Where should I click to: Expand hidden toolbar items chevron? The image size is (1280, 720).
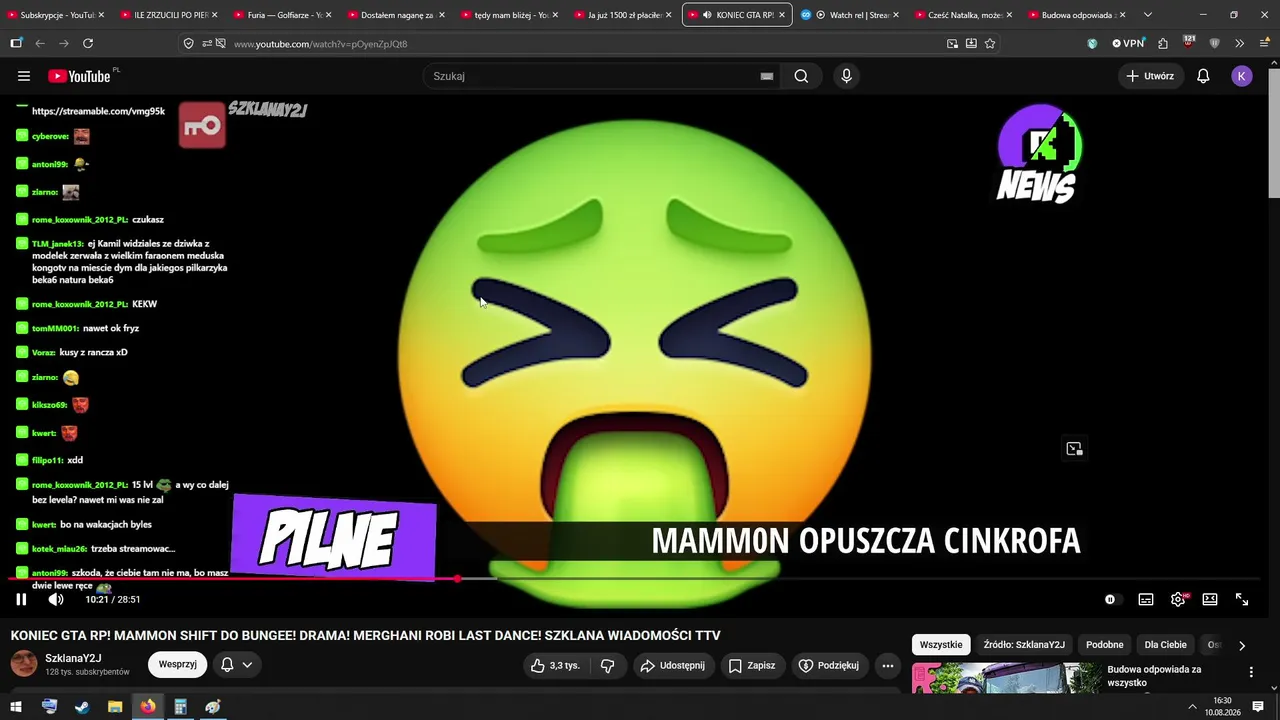click(1240, 44)
